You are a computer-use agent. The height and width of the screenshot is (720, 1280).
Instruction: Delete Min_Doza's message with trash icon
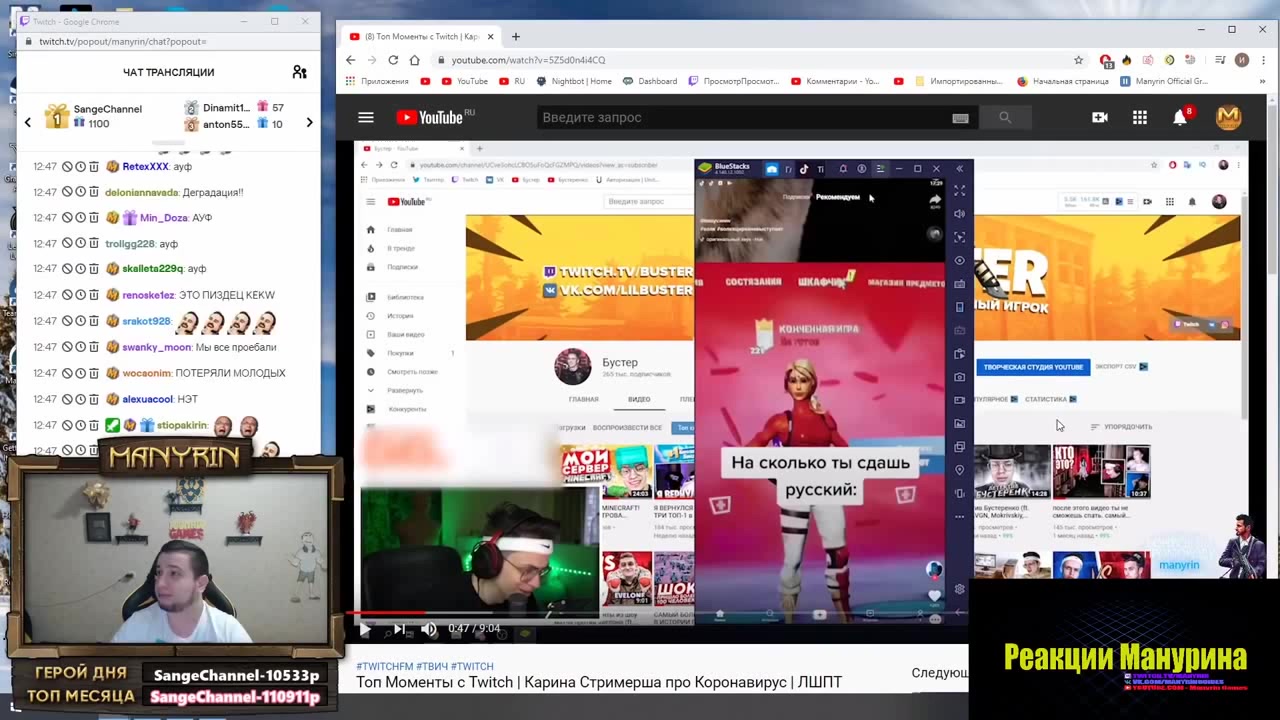[x=94, y=217]
